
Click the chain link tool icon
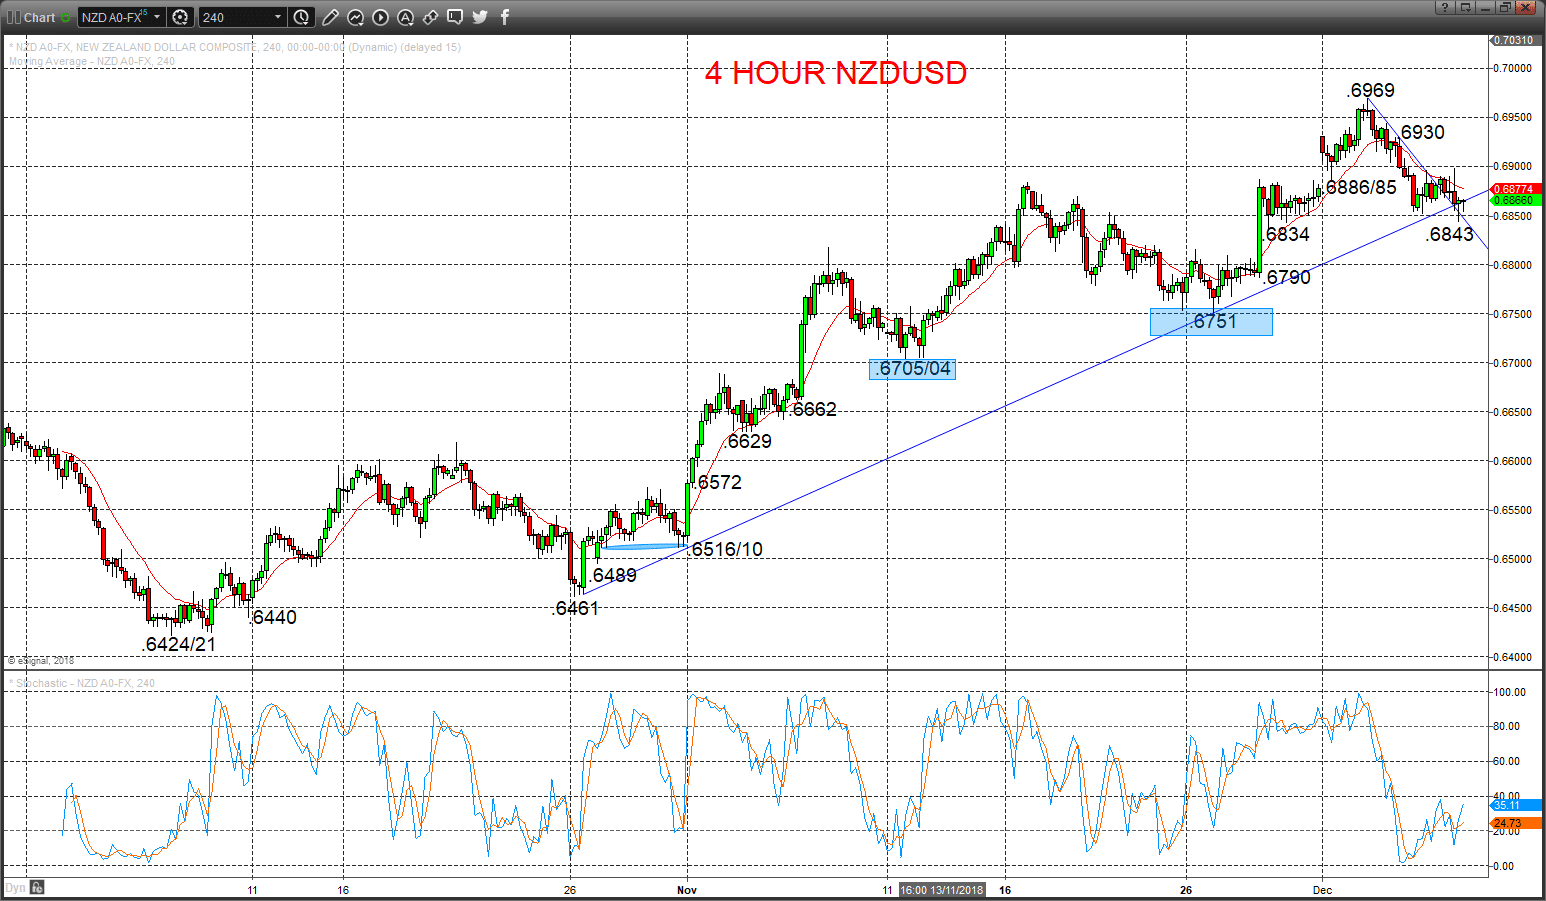[430, 17]
